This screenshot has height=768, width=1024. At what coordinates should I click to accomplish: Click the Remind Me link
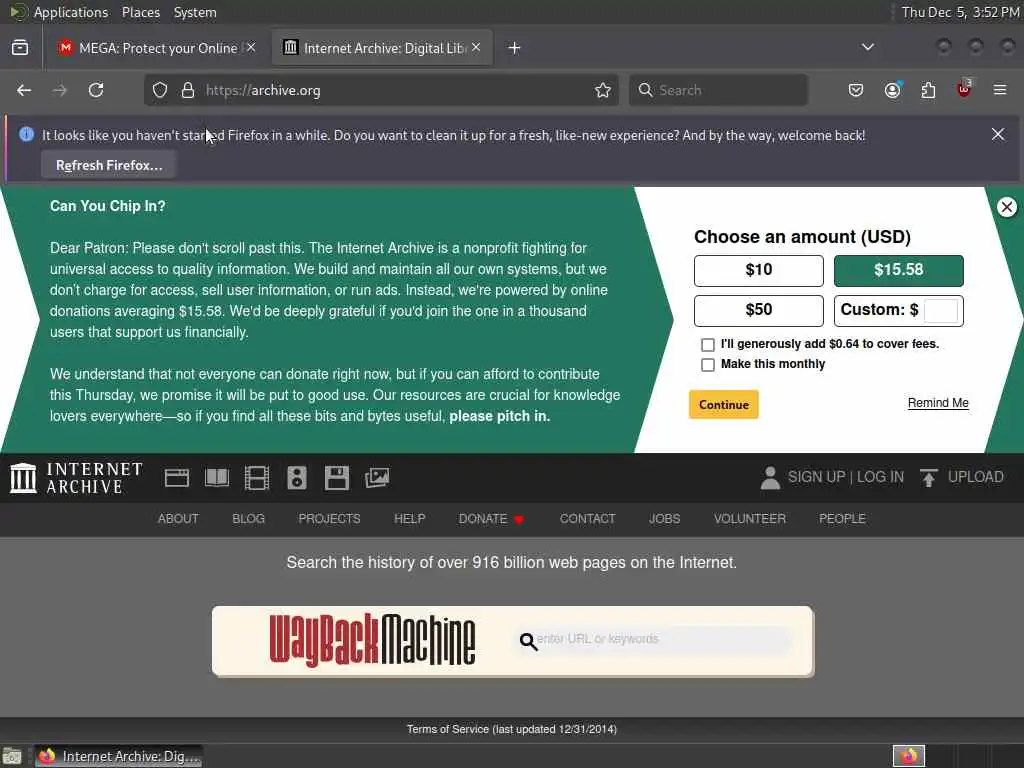[x=938, y=403]
